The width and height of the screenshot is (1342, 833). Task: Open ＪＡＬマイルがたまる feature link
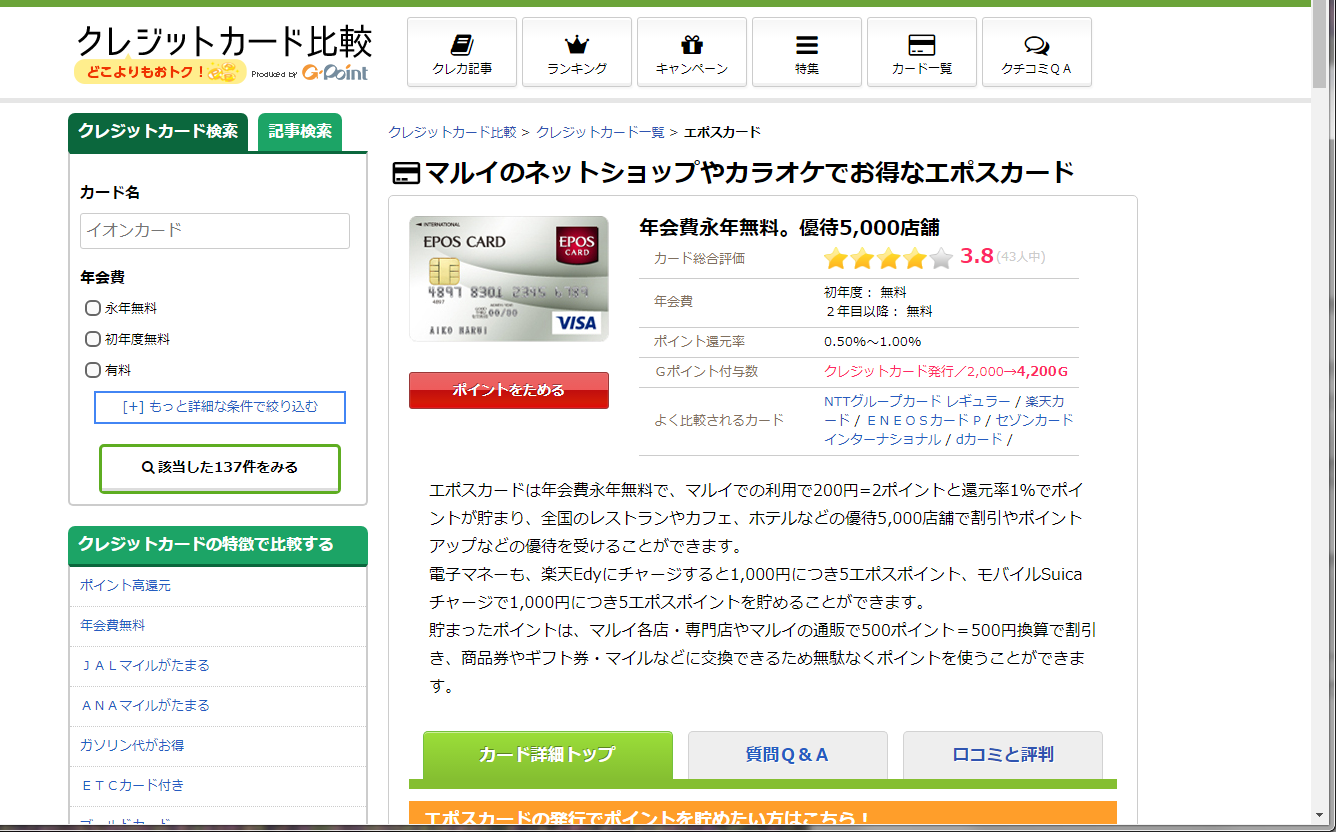tap(145, 665)
